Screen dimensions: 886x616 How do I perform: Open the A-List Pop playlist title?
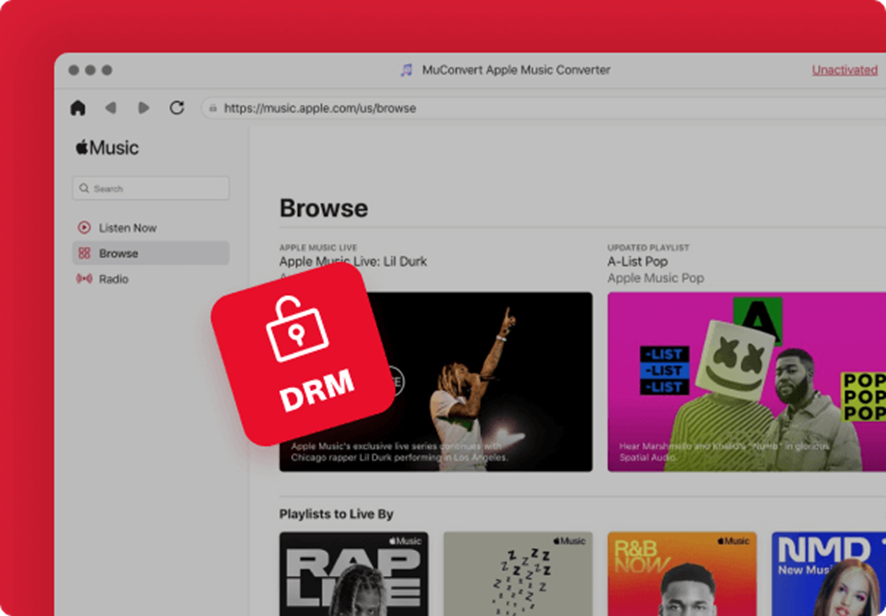637,262
